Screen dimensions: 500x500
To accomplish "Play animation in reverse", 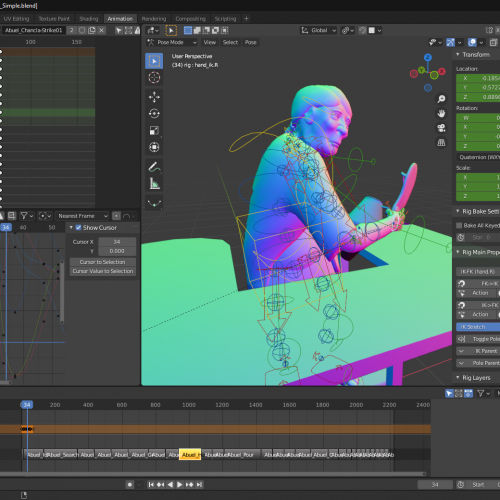I will point(170,484).
